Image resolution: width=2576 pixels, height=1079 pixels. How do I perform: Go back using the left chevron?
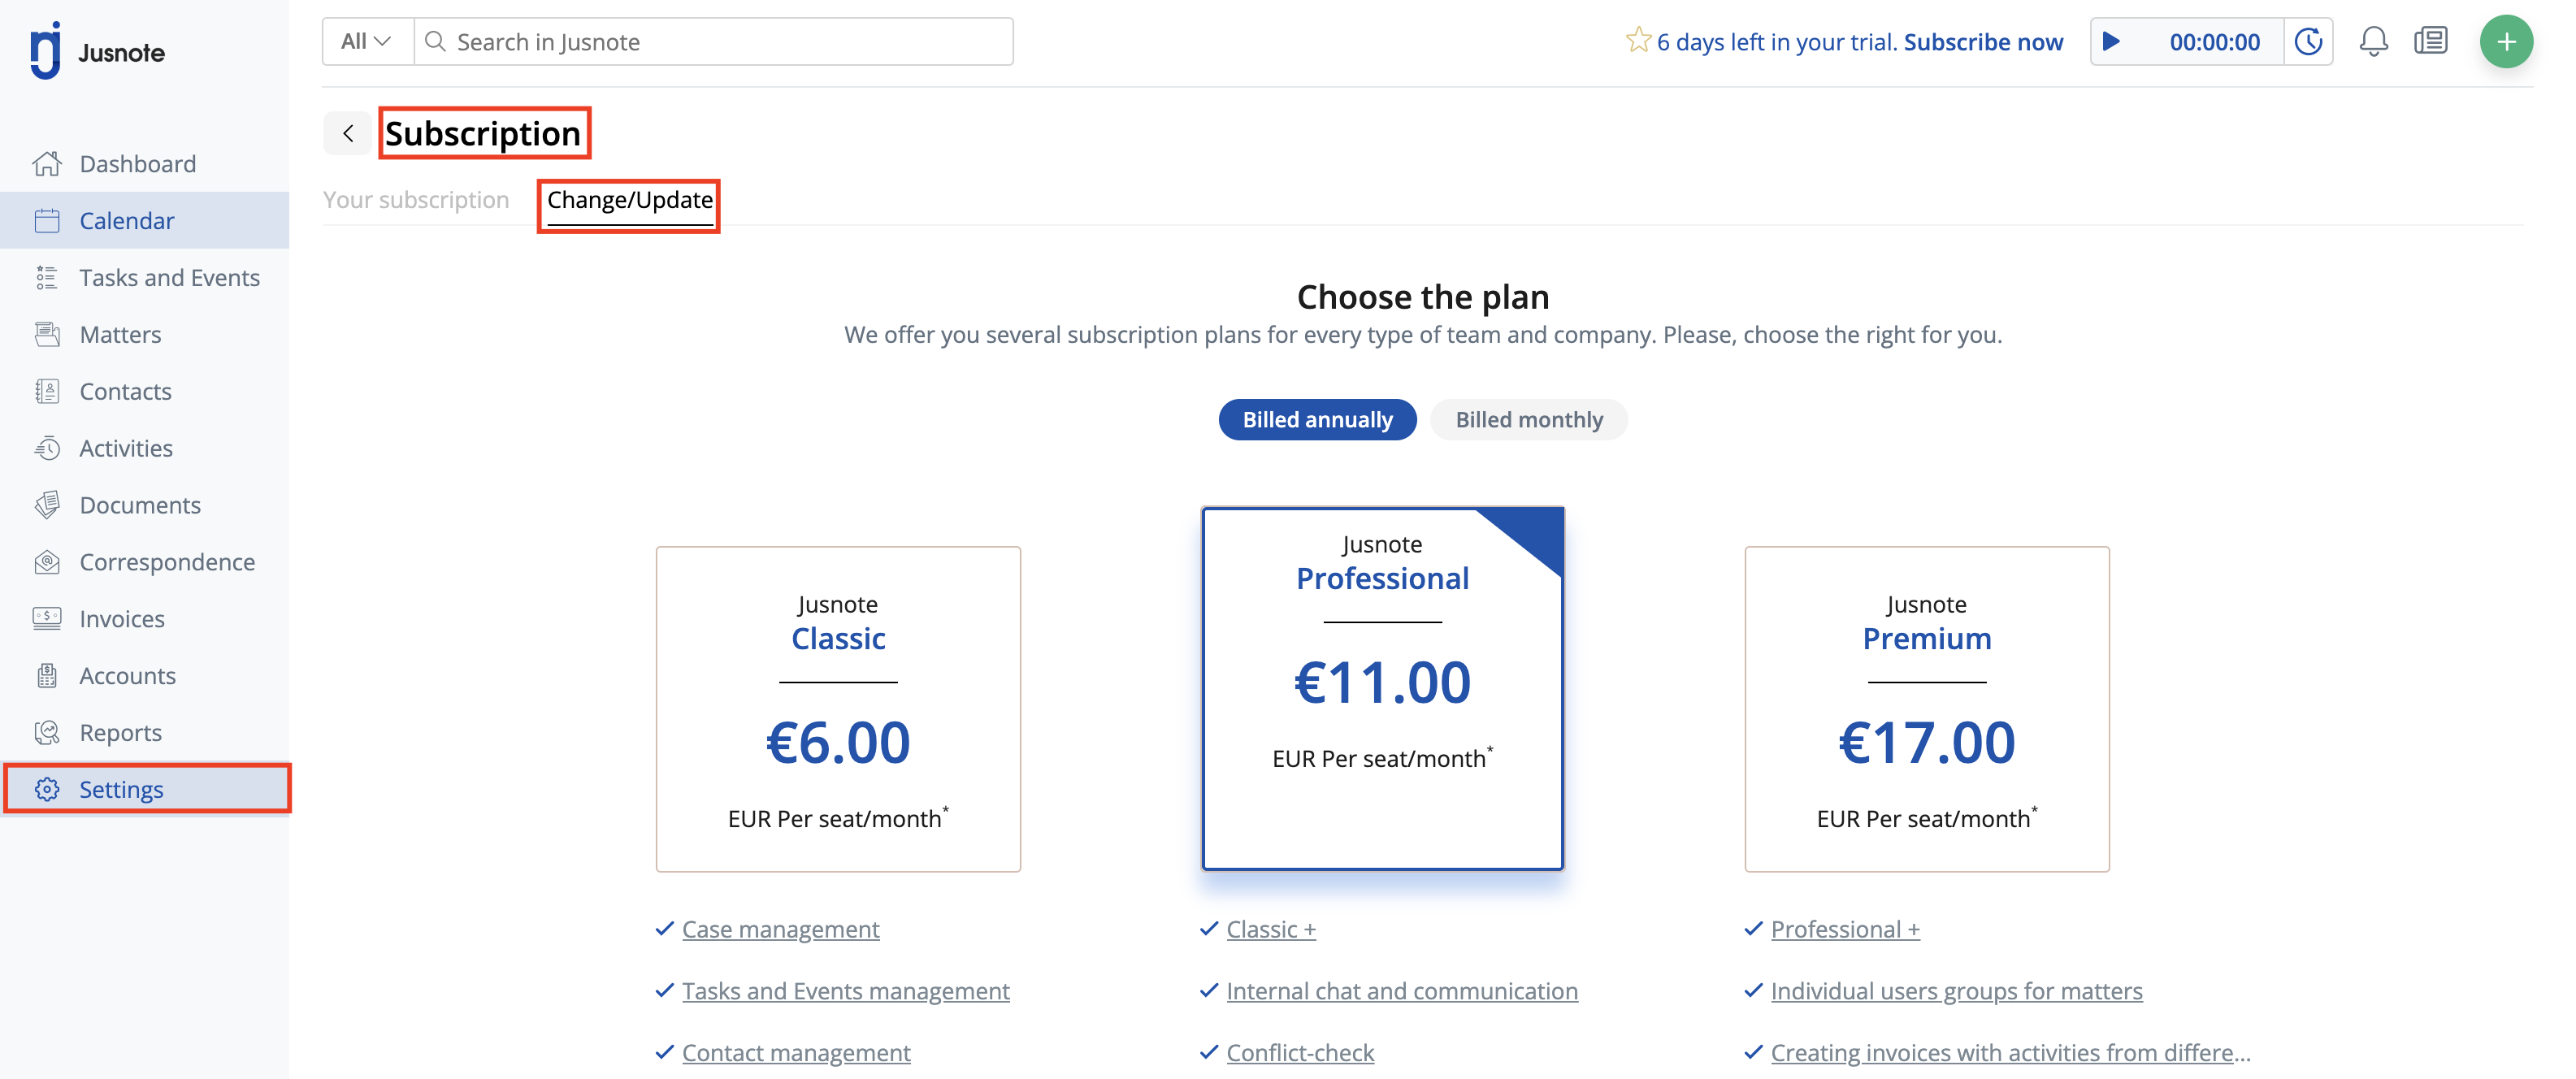(347, 133)
